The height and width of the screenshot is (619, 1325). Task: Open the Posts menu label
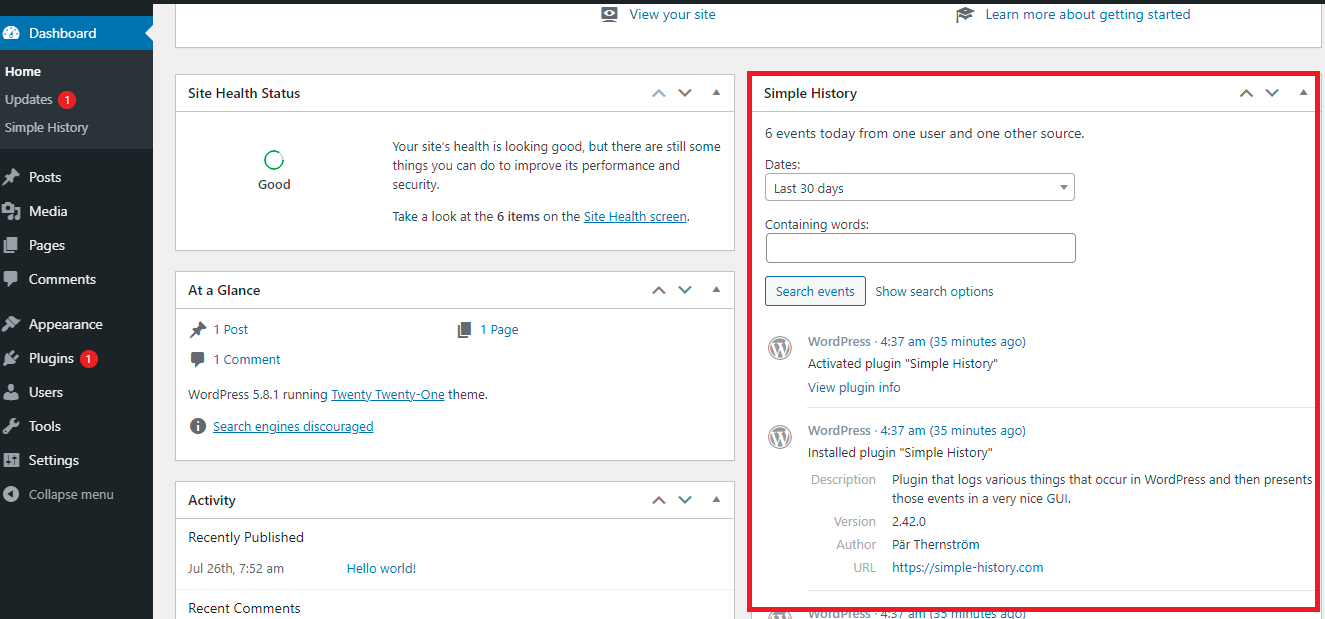pos(45,177)
